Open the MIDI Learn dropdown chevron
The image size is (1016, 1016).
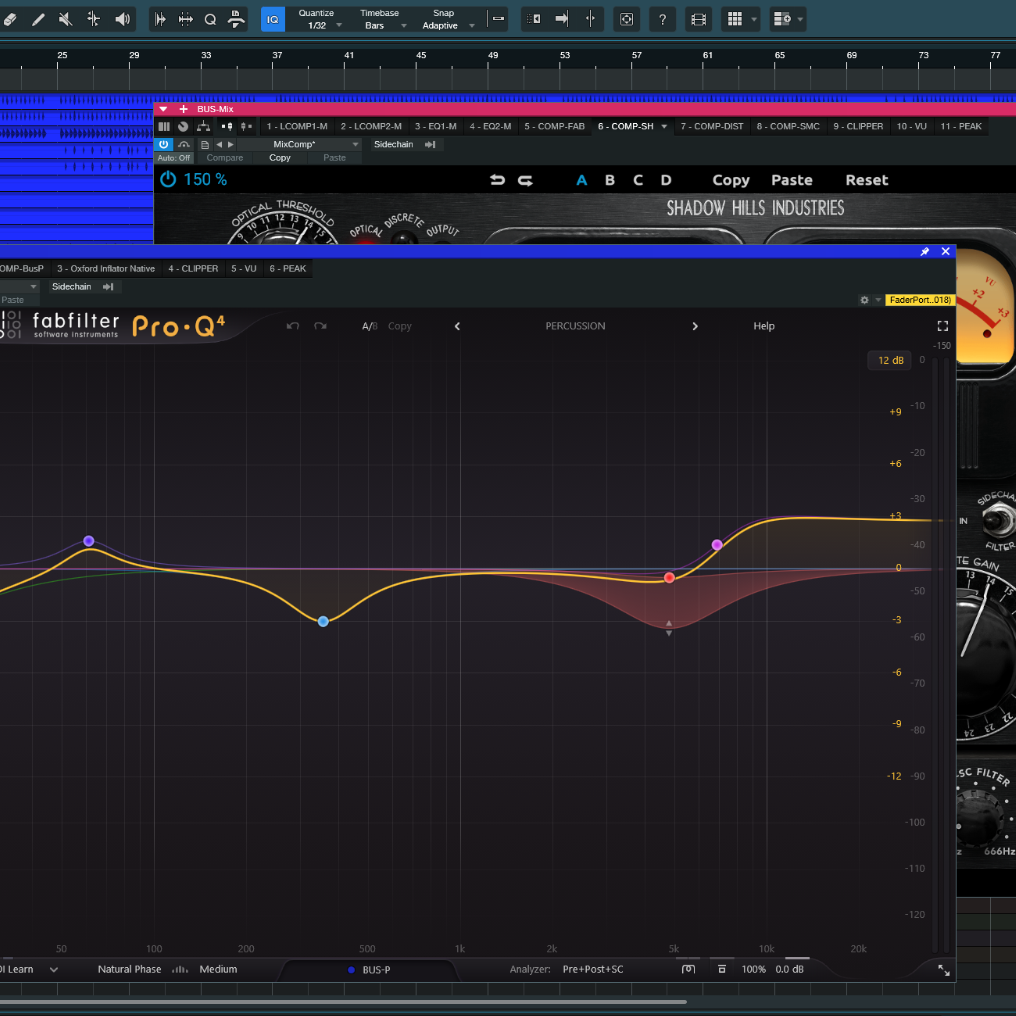pyautogui.click(x=54, y=969)
